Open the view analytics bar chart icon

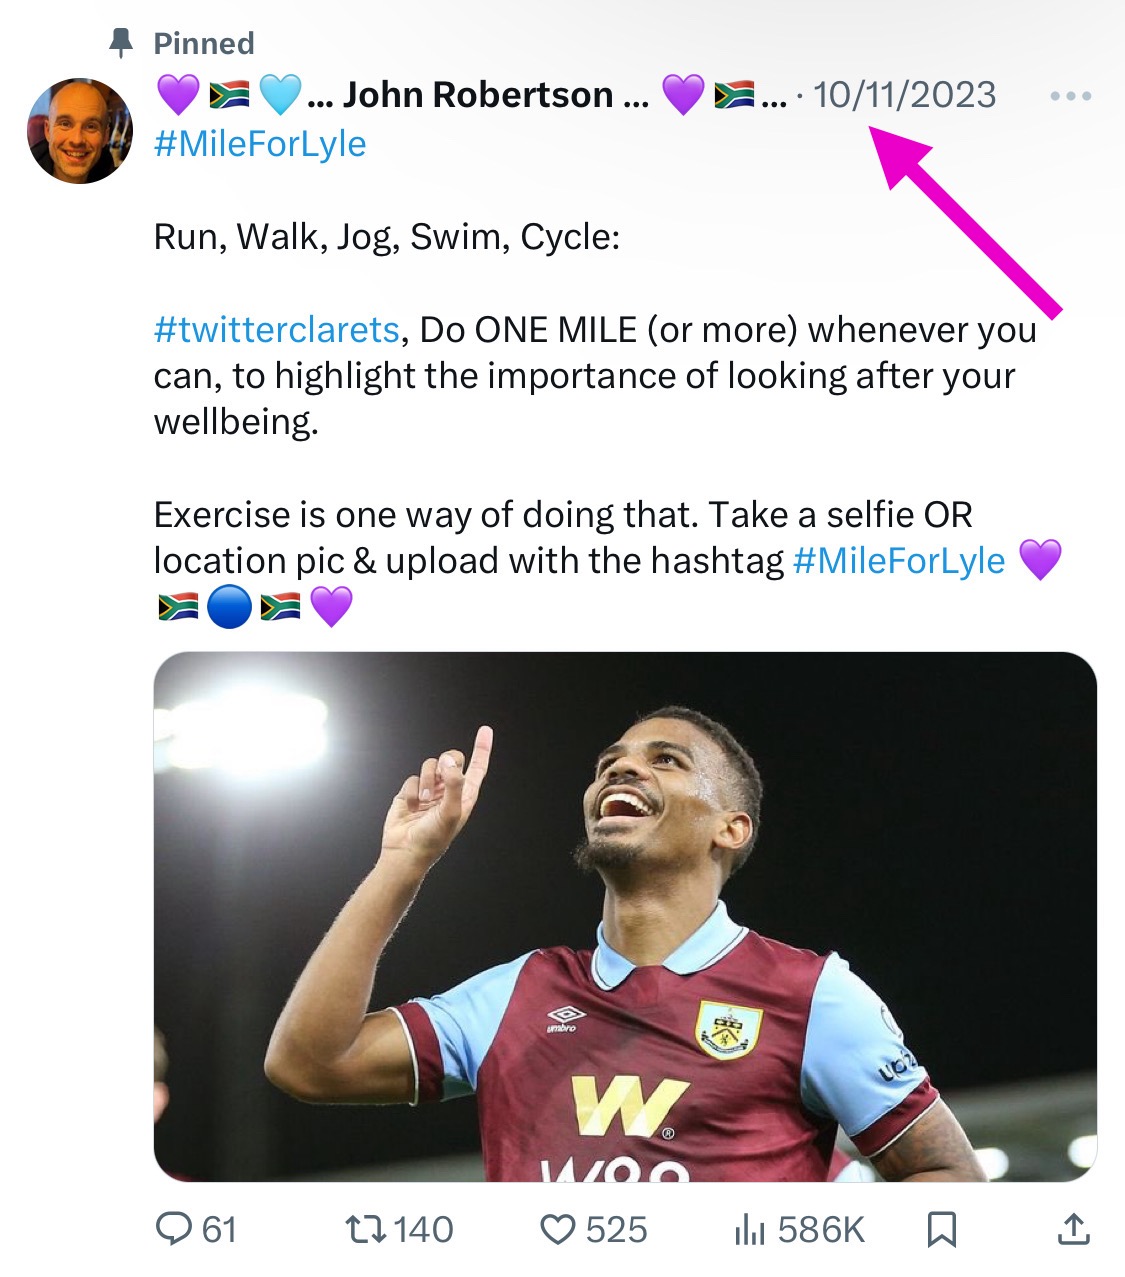pos(749,1230)
